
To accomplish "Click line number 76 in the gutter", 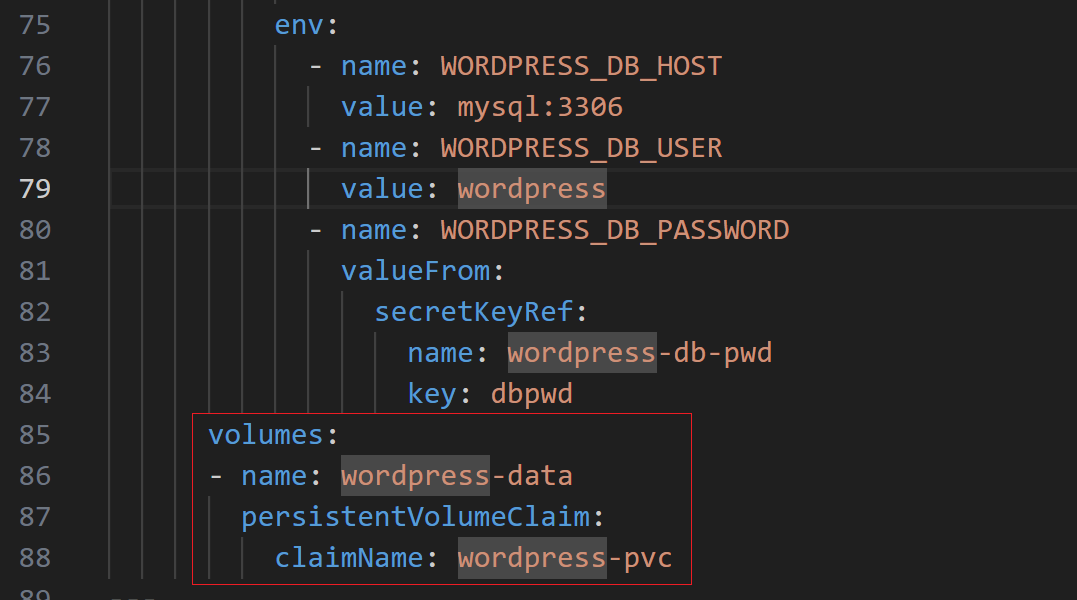I will [x=35, y=67].
